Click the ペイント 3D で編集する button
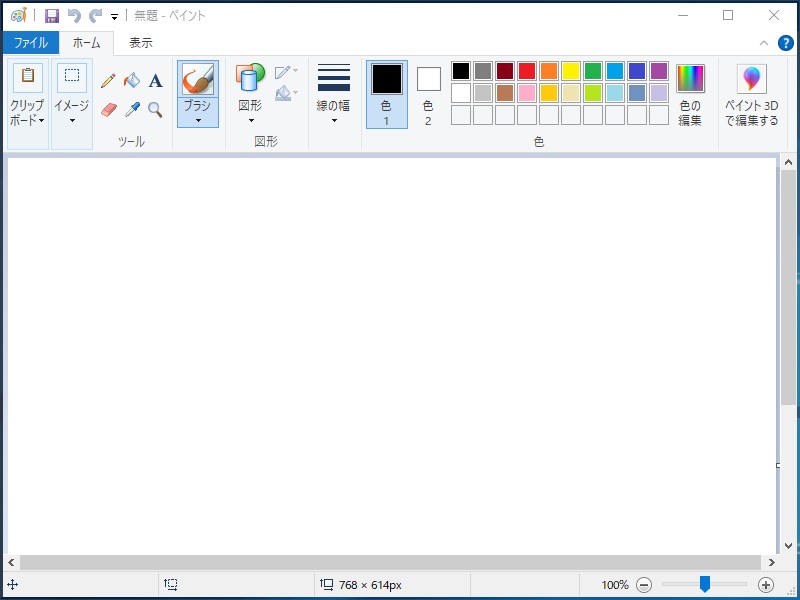This screenshot has height=600, width=800. coord(752,95)
